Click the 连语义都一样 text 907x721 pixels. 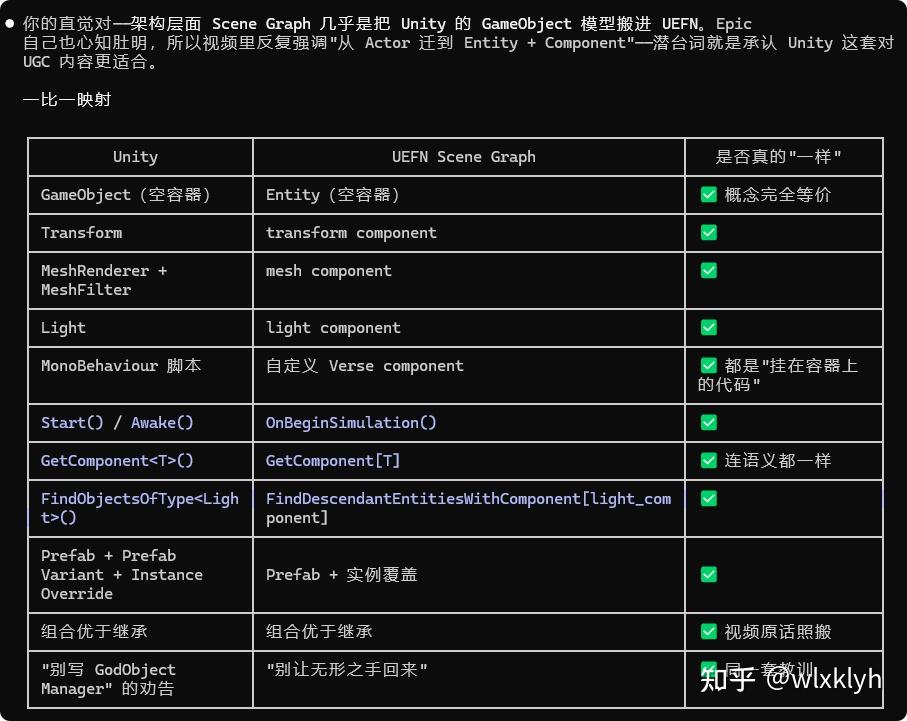[777, 460]
